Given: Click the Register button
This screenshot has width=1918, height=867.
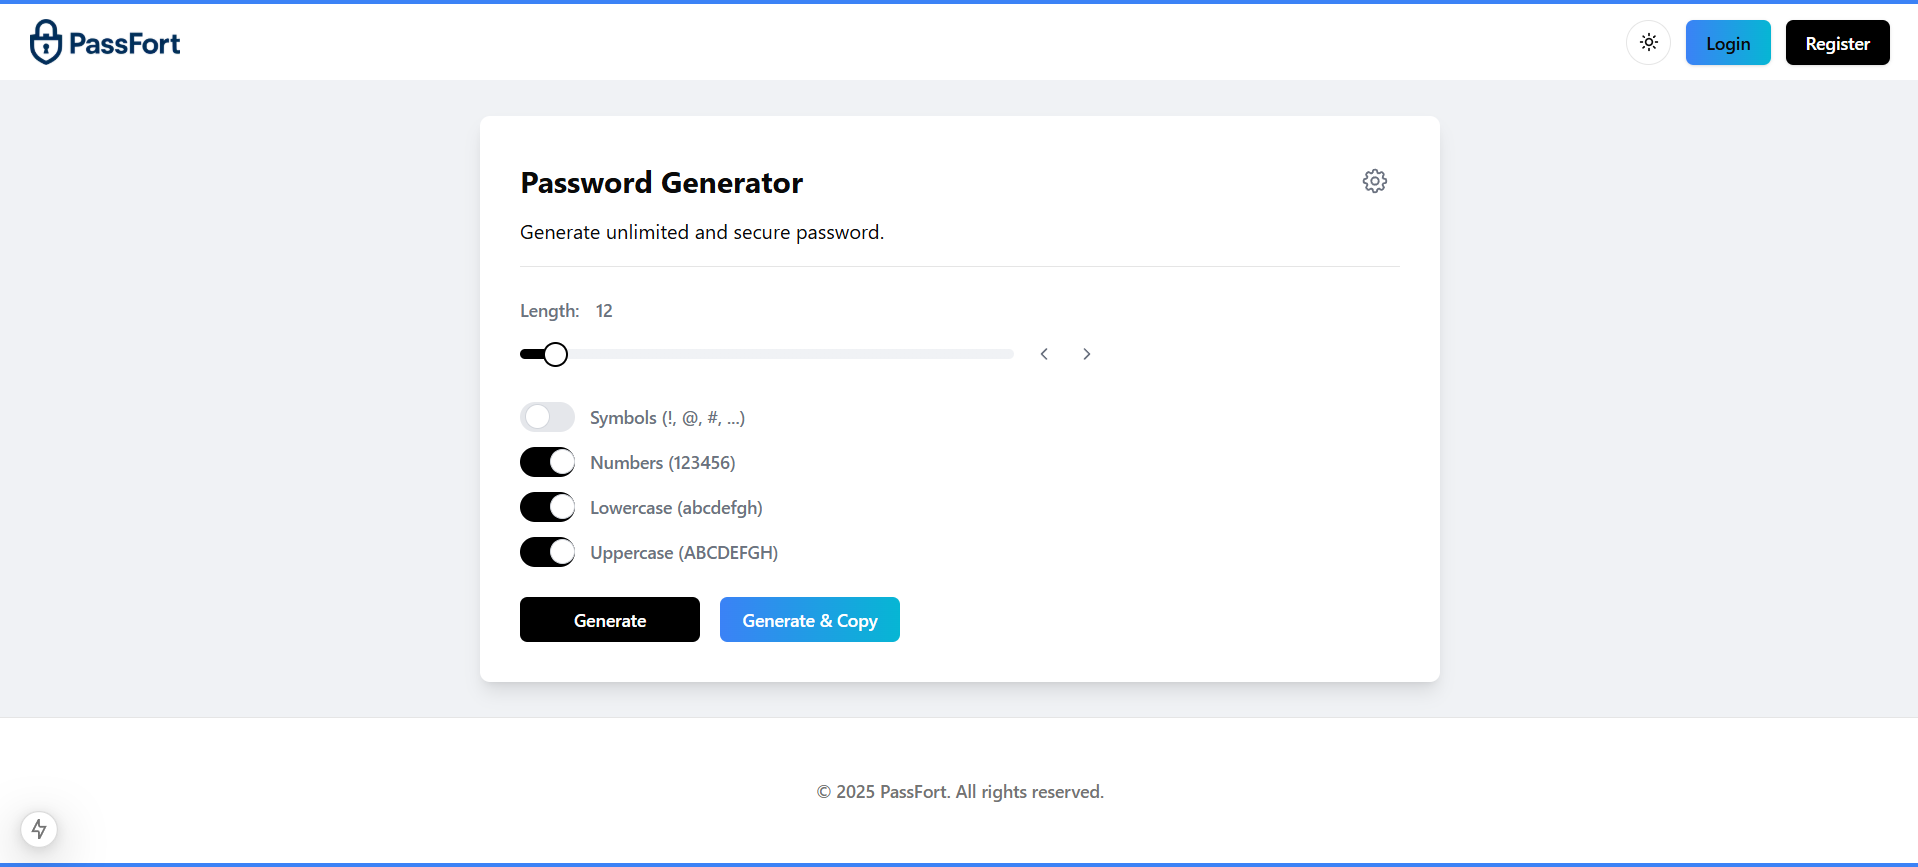Looking at the screenshot, I should pos(1837,43).
